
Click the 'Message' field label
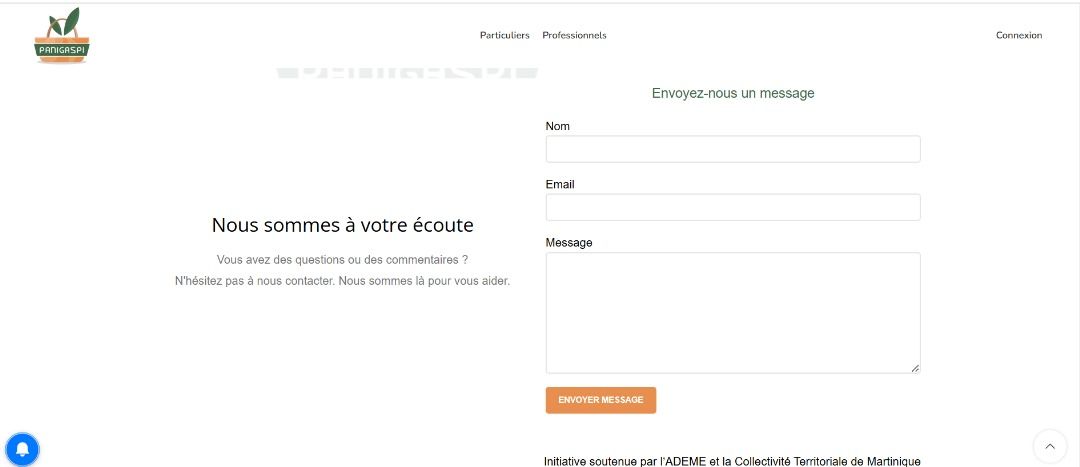(x=568, y=242)
